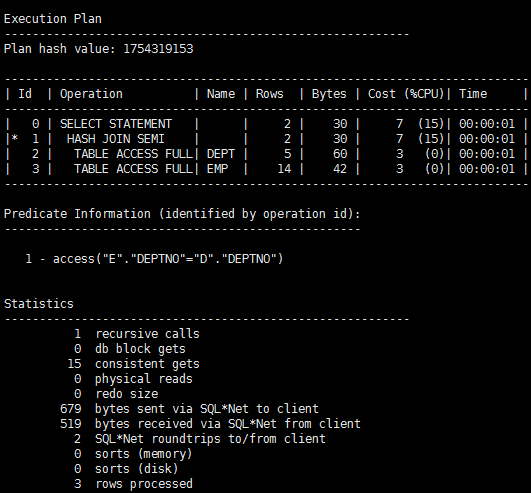Click the consistent gets statistic line
Screen dimensions: 531x493
(x=134, y=364)
